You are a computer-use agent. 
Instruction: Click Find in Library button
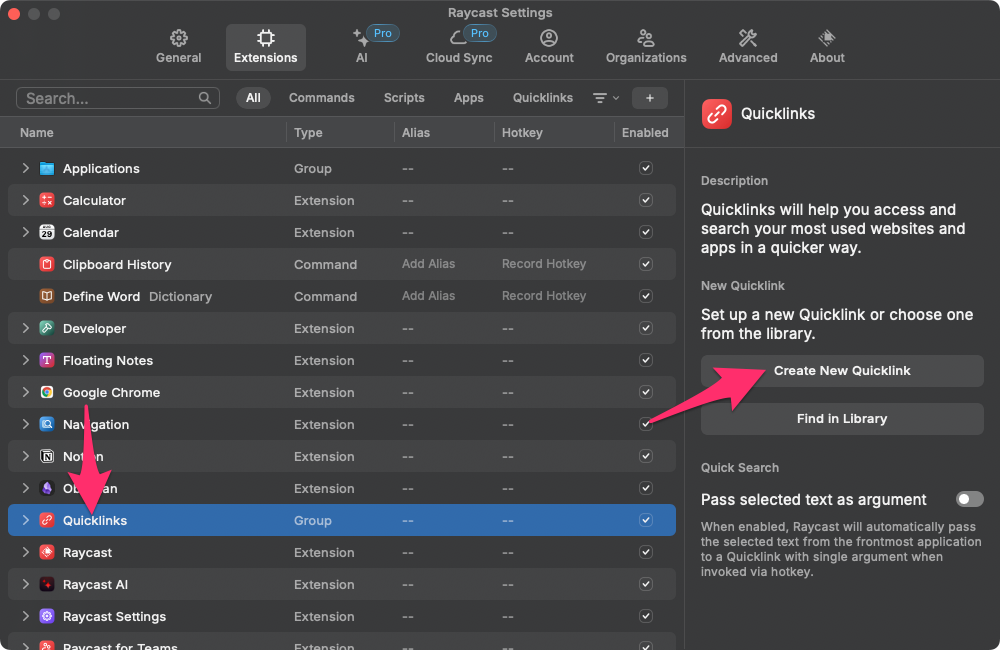pos(842,418)
